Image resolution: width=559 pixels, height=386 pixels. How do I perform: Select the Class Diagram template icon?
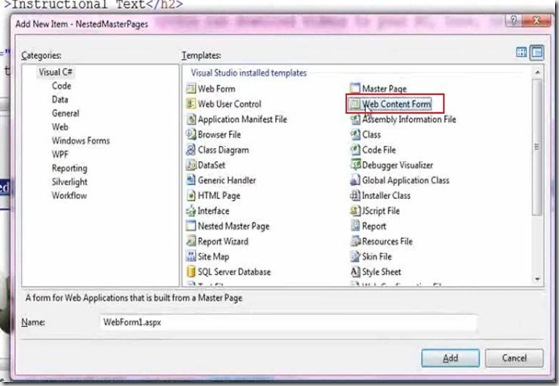coord(191,150)
